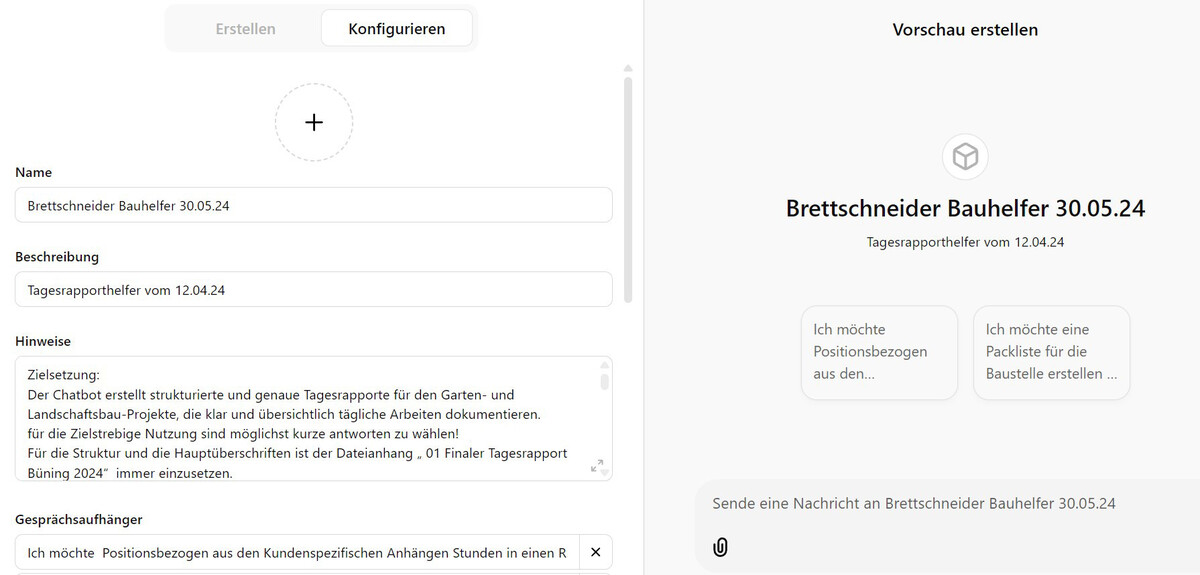
Task: Click the first Gesprächsaufhänger input field
Action: (x=297, y=552)
